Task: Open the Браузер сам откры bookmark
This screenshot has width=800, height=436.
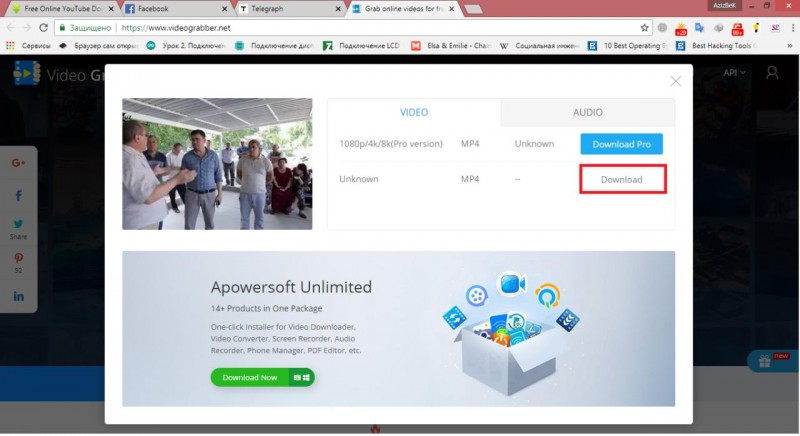Action: coord(98,46)
